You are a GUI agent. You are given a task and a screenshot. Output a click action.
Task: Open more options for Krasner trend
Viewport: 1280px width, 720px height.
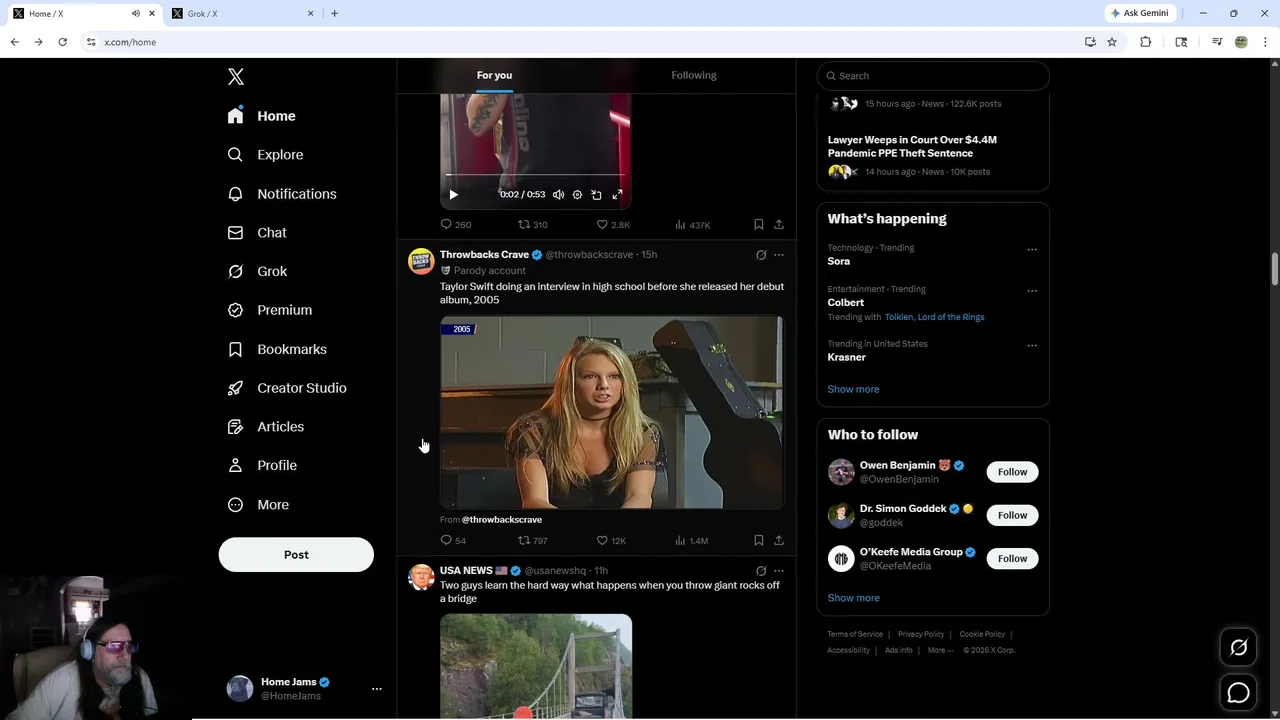(1032, 346)
